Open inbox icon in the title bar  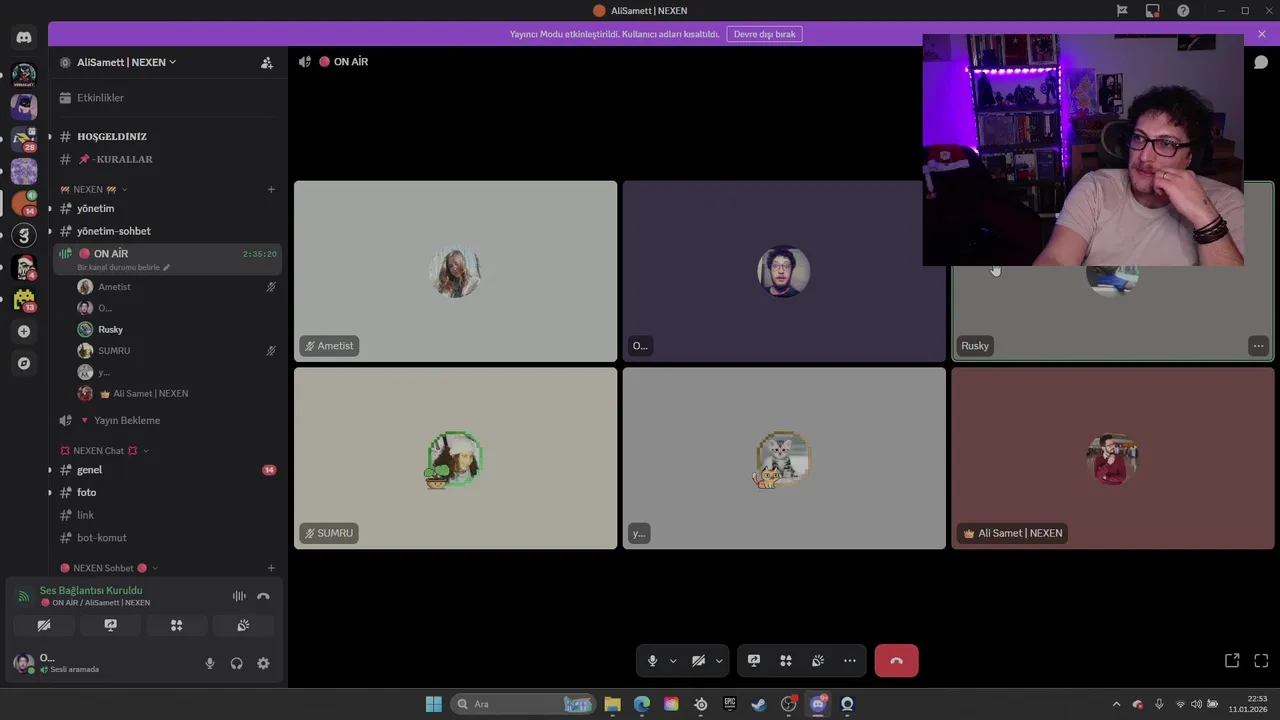pos(1153,11)
